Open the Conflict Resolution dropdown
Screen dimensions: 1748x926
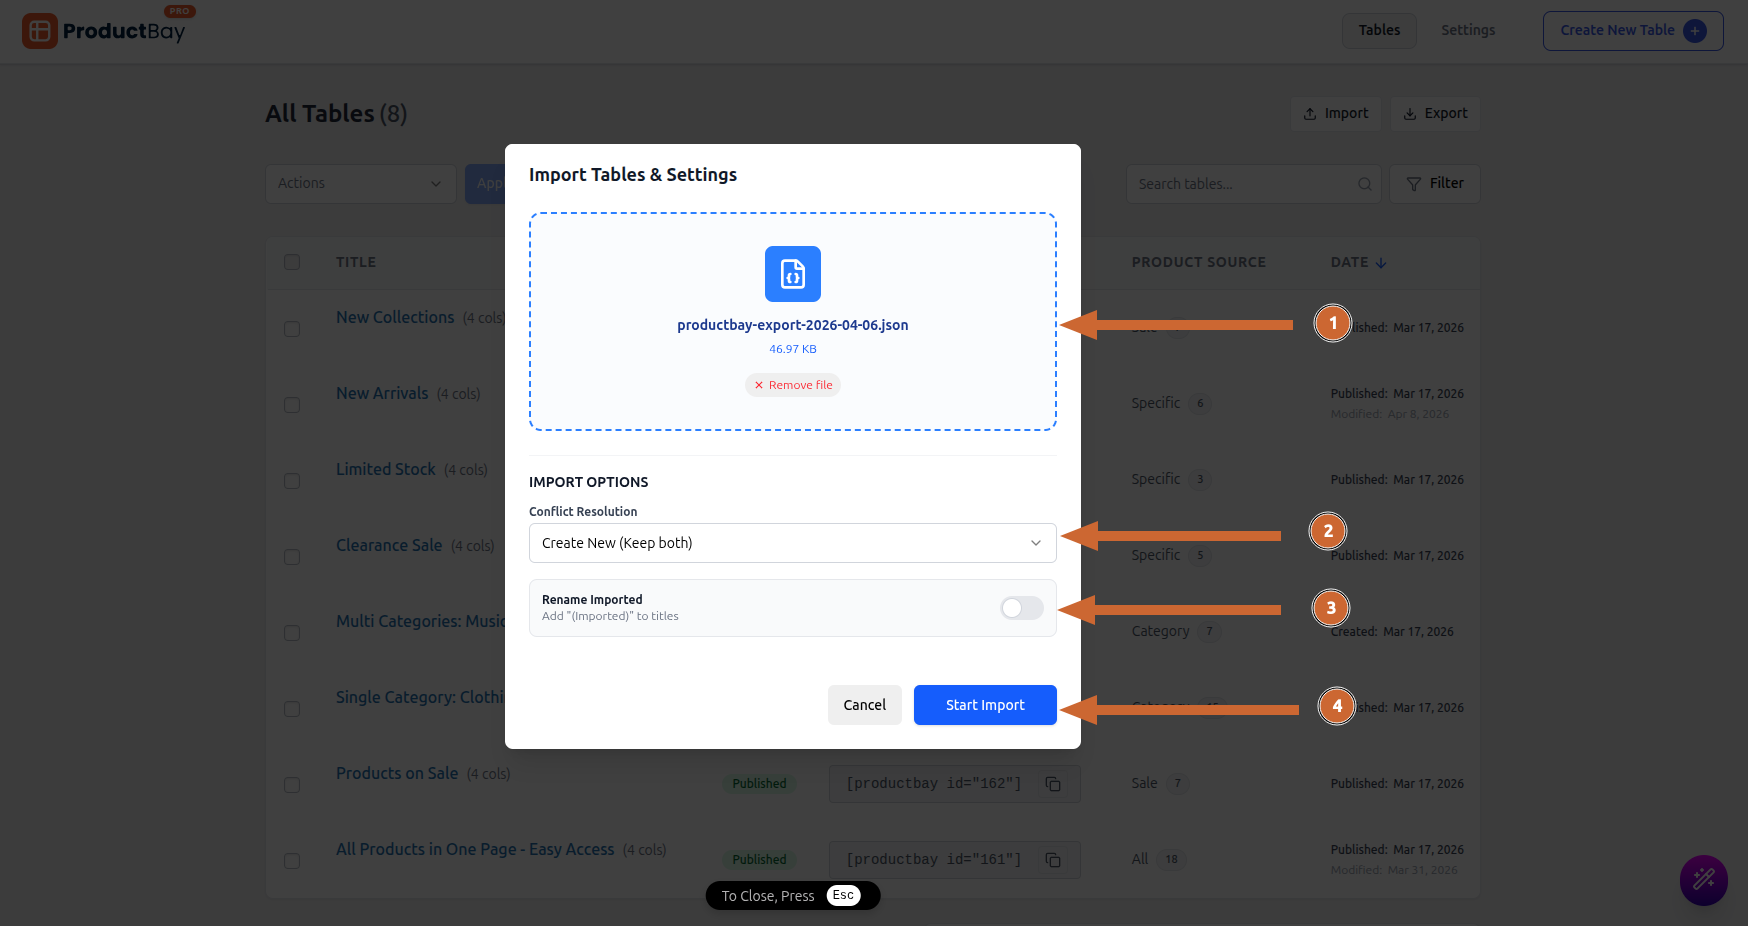tap(792, 543)
